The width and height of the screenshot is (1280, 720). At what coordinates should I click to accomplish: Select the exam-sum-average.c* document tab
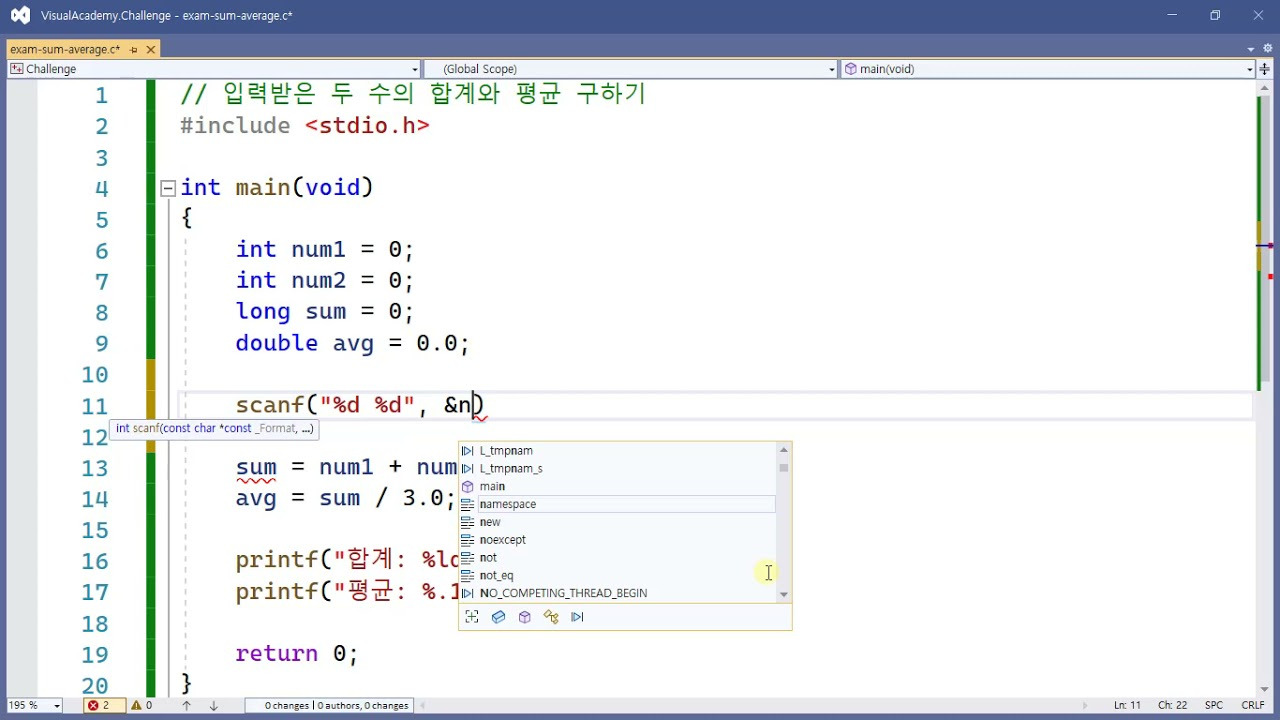[65, 49]
